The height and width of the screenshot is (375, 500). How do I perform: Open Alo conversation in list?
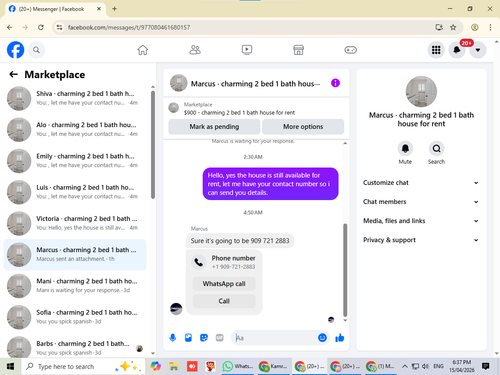(x=75, y=129)
